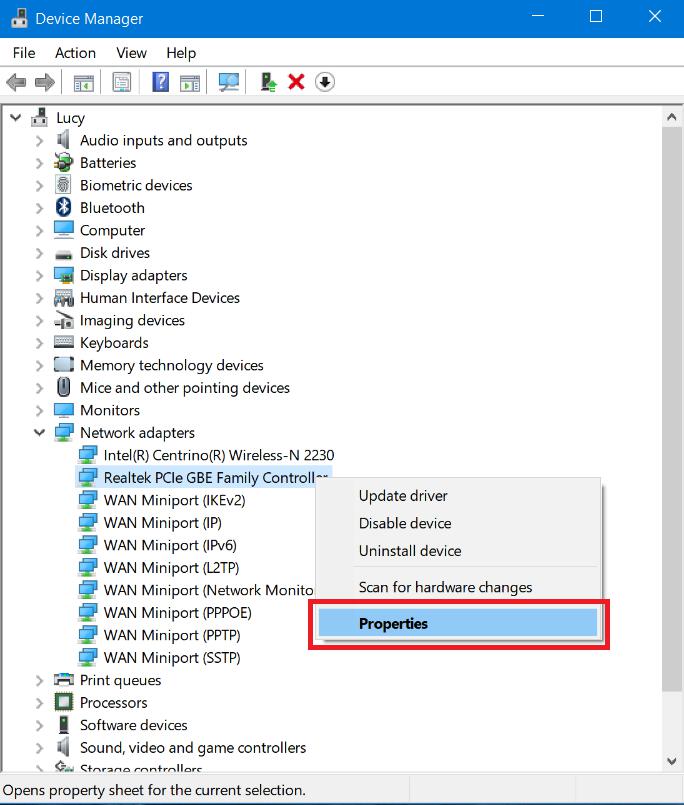Collapse the Lucy root node
This screenshot has width=684, height=805.
[16, 118]
